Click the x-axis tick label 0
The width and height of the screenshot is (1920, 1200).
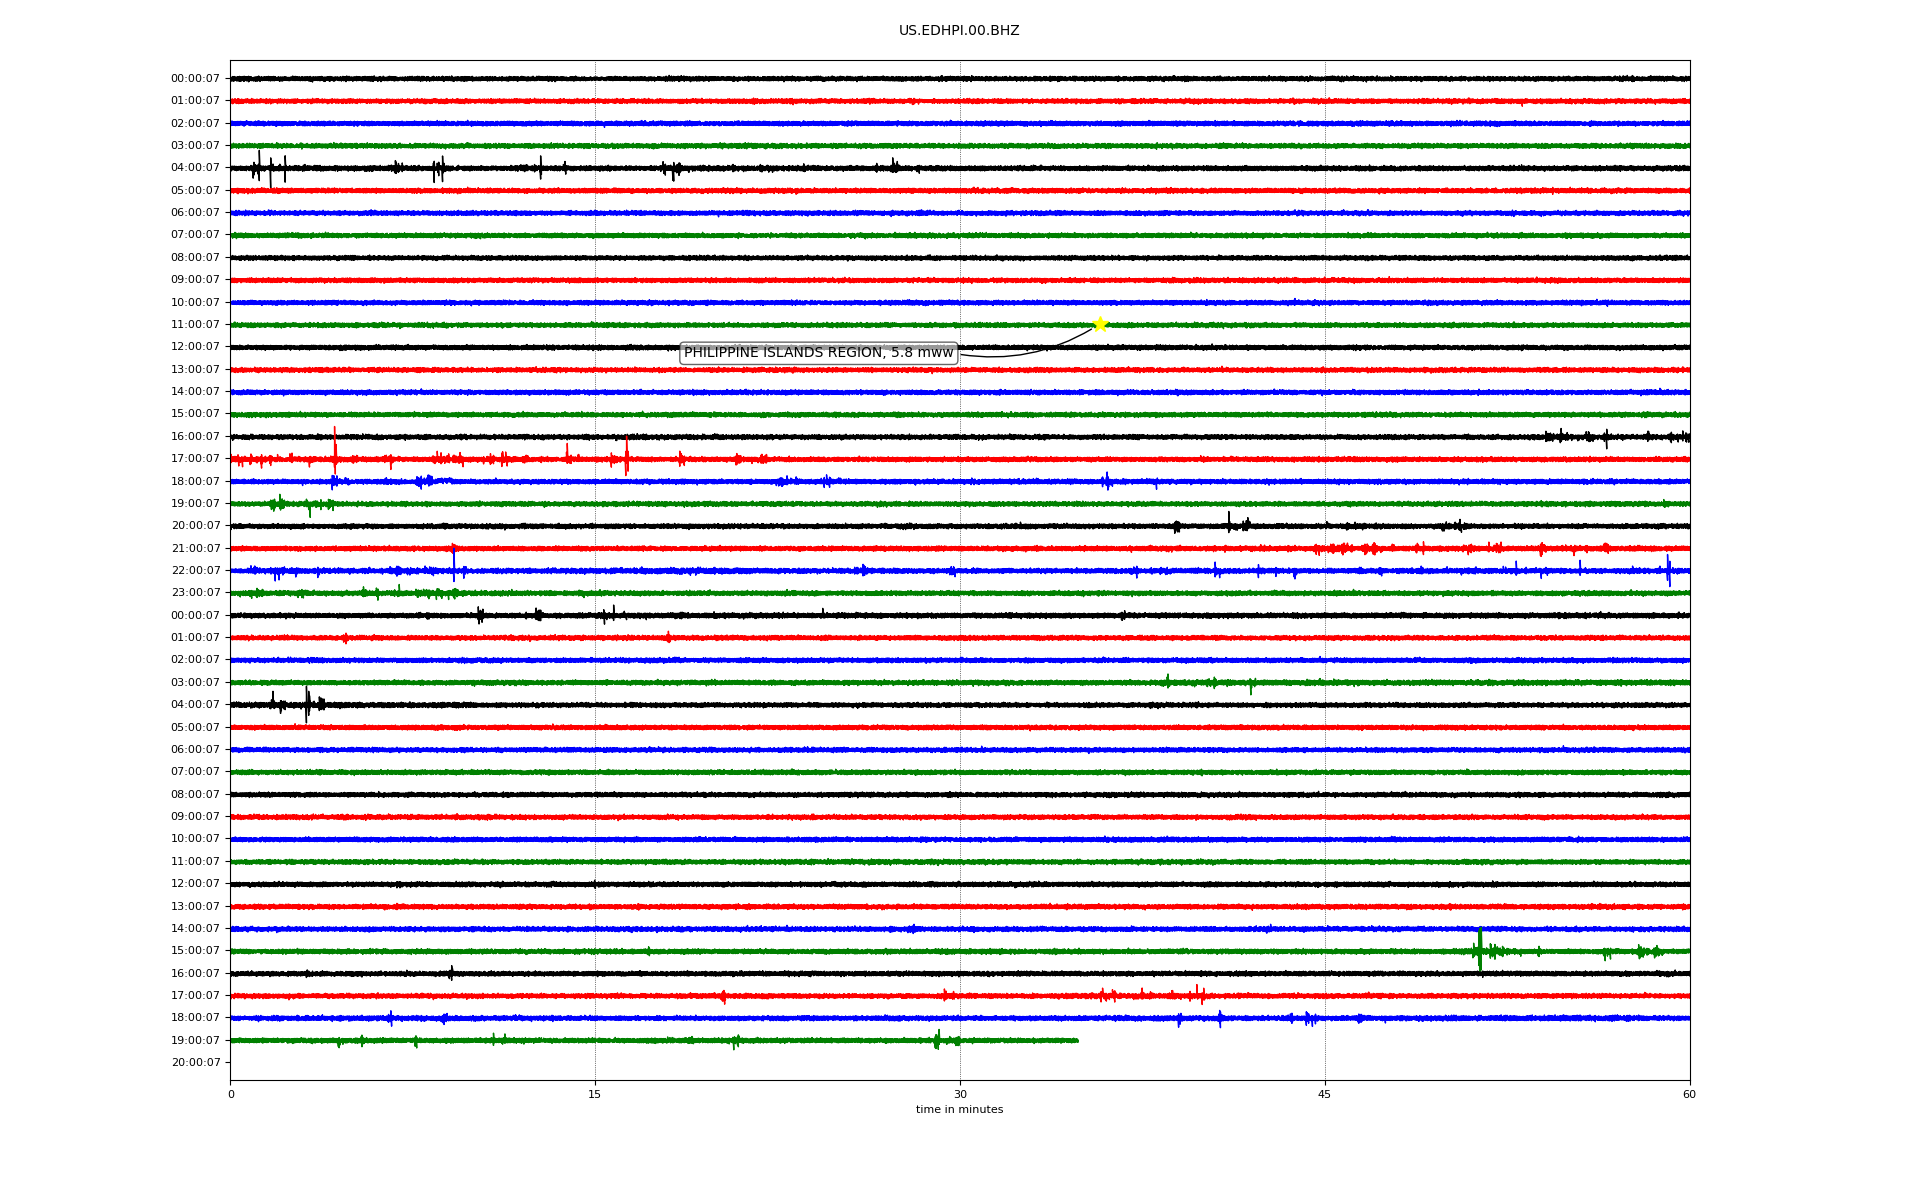point(231,1094)
